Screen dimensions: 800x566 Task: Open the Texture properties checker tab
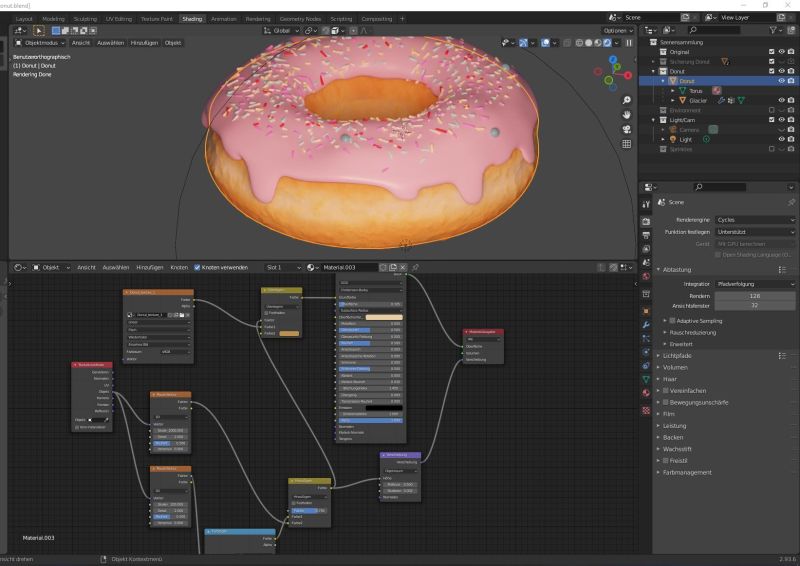tap(646, 410)
